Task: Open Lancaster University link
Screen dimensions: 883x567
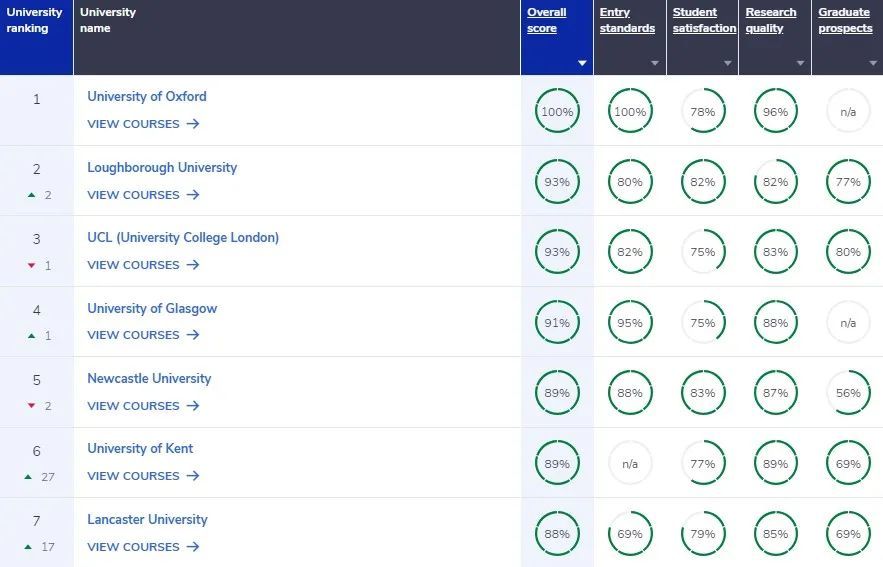Action: (148, 519)
